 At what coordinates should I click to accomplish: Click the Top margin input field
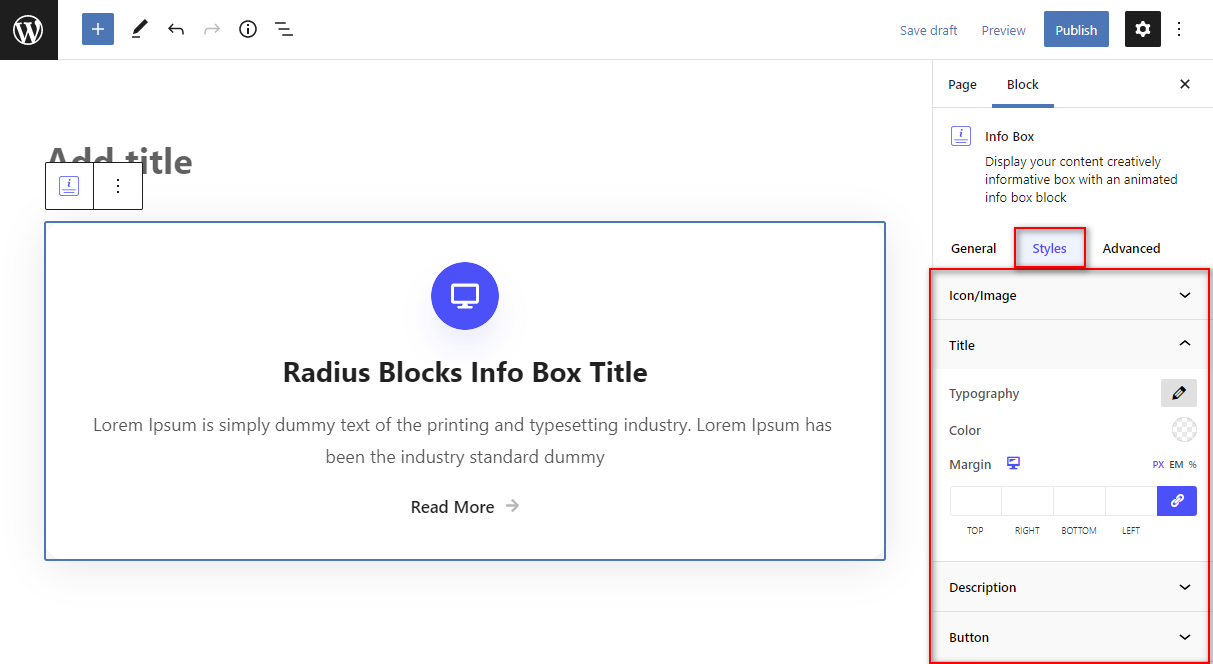975,501
